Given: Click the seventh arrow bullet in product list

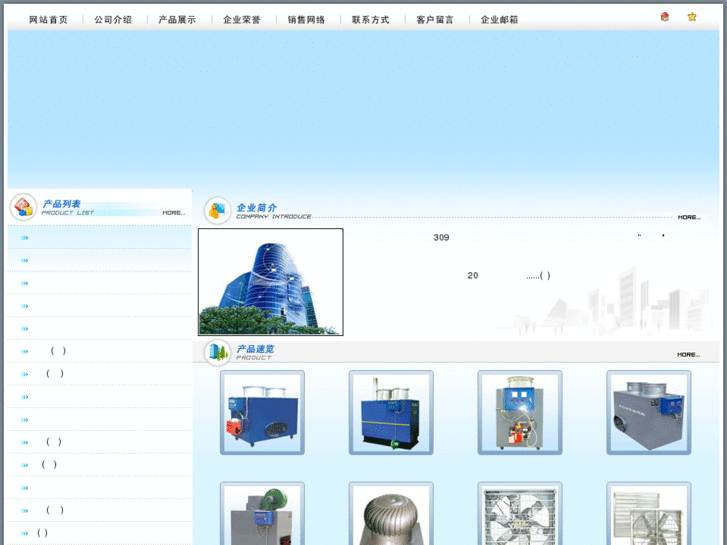Looking at the screenshot, I should pyautogui.click(x=25, y=374).
